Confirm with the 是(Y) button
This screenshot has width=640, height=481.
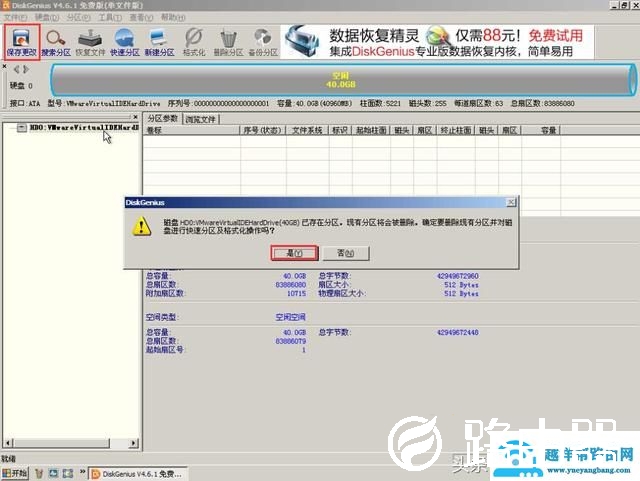(294, 253)
